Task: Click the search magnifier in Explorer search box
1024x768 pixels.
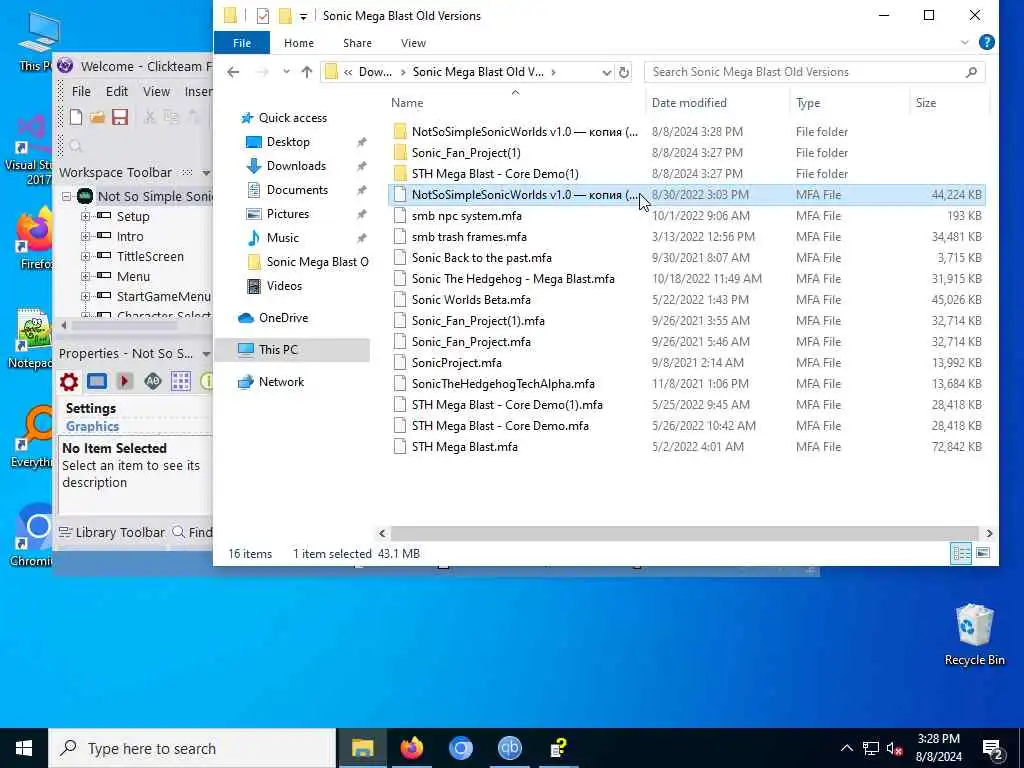Action: click(x=971, y=72)
